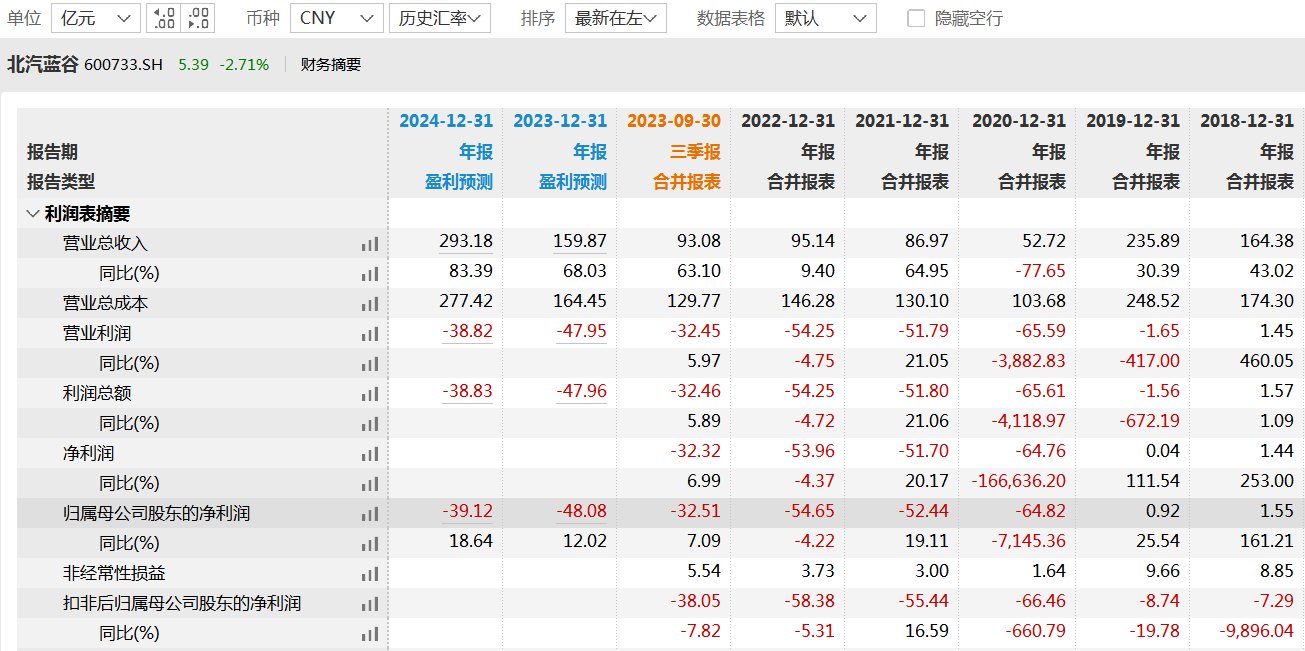The image size is (1305, 651).
Task: Click value 3.73 in 非经常性损益 row
Action: click(817, 571)
